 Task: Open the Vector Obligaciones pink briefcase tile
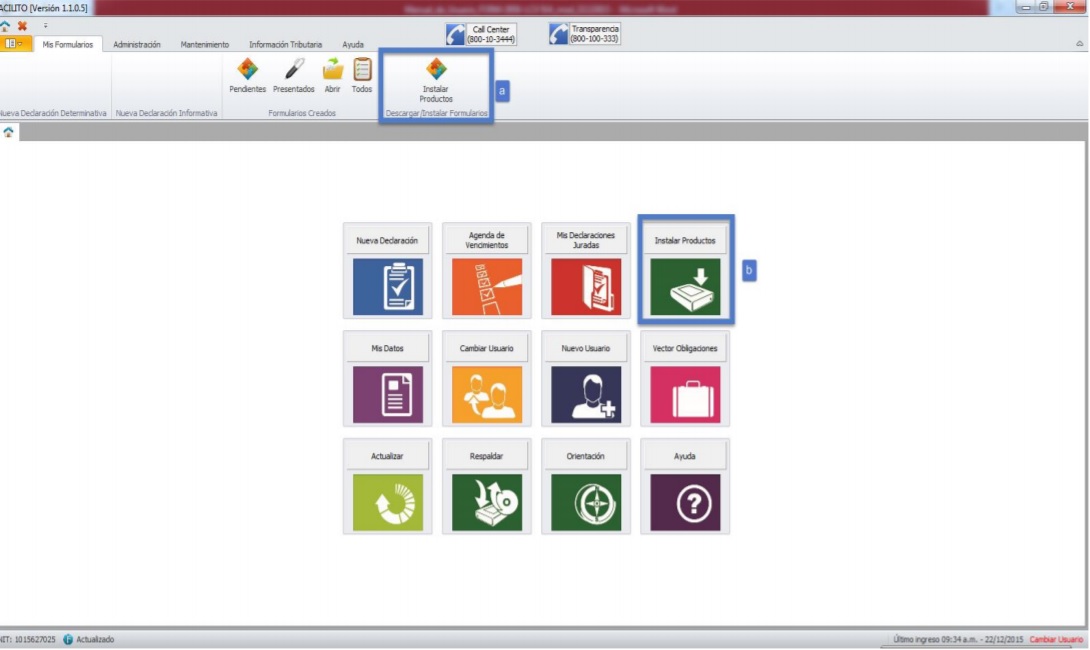click(685, 394)
